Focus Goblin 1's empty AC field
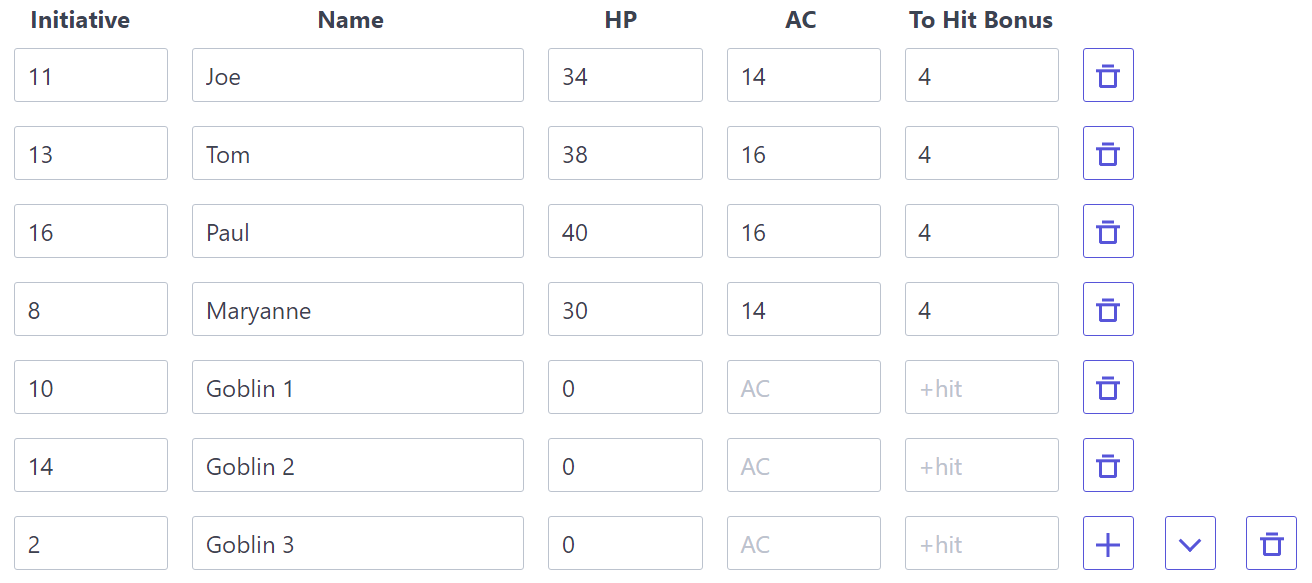Viewport: 1312px width, 583px height. pyautogui.click(x=803, y=387)
